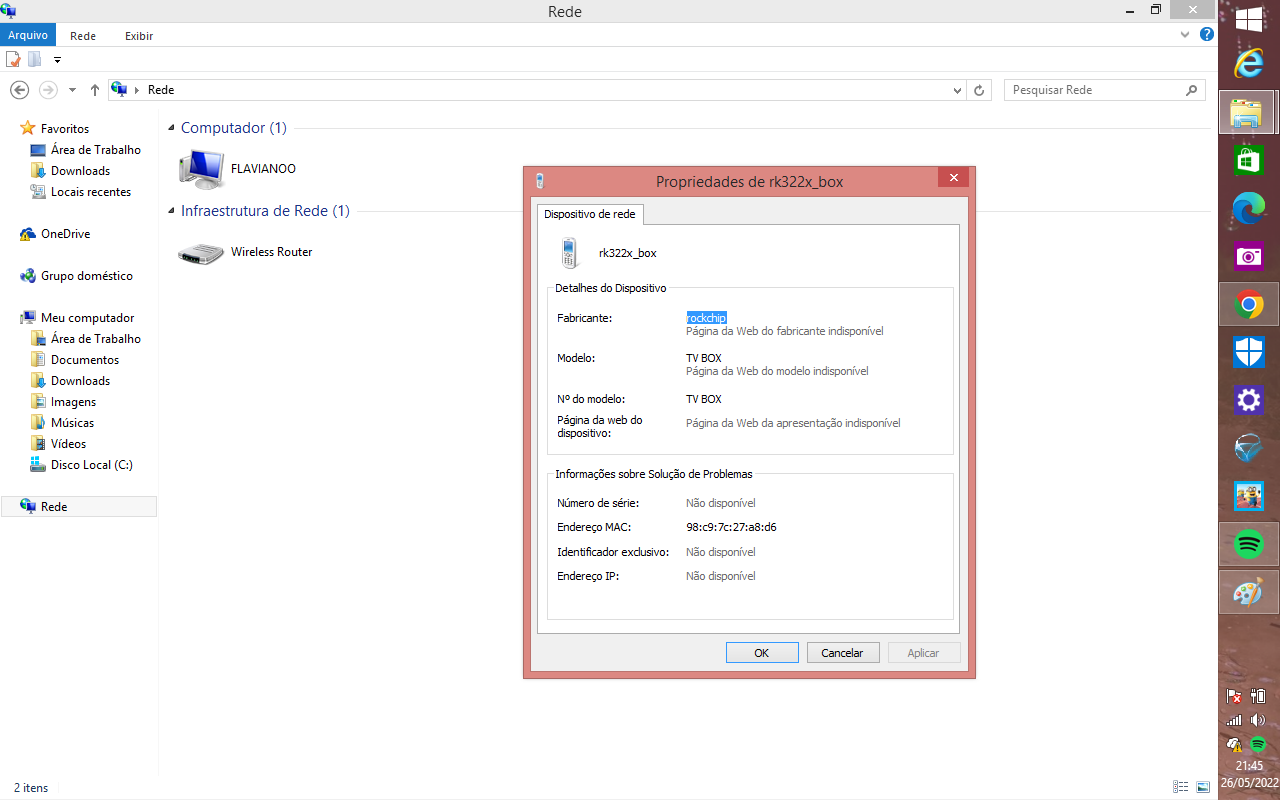Open the Help question mark icon
The height and width of the screenshot is (800, 1280).
tap(1207, 34)
